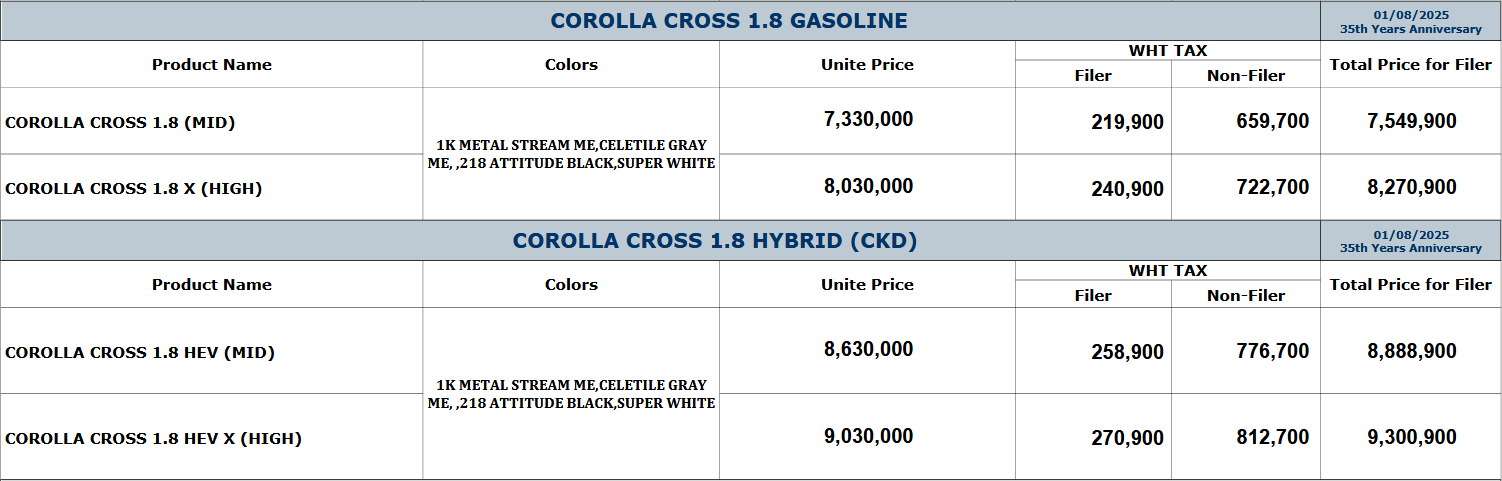Select the COROLLA CROSS 1.8 X (HIGH) cell
Image resolution: width=1502 pixels, height=481 pixels.
[x=133, y=188]
